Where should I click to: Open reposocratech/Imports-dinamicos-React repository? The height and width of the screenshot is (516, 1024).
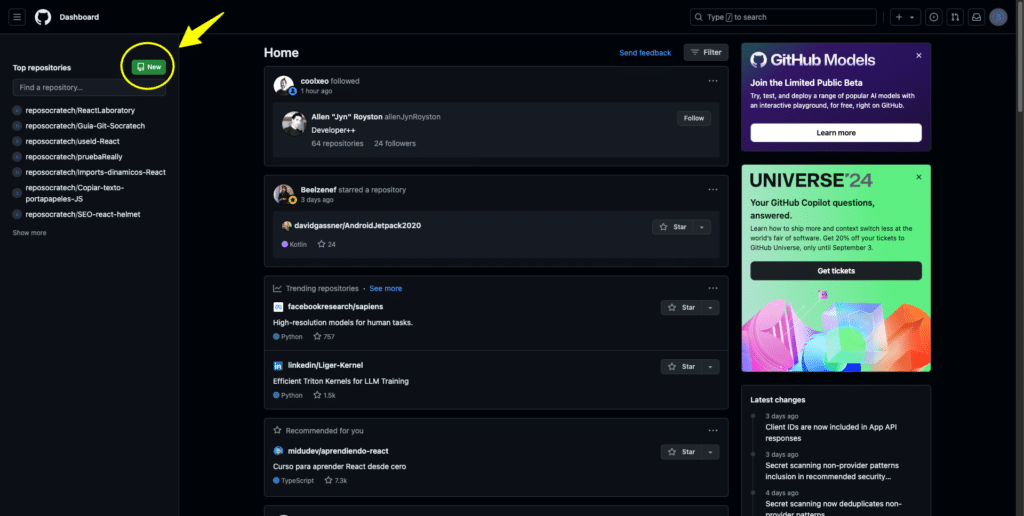coord(95,172)
